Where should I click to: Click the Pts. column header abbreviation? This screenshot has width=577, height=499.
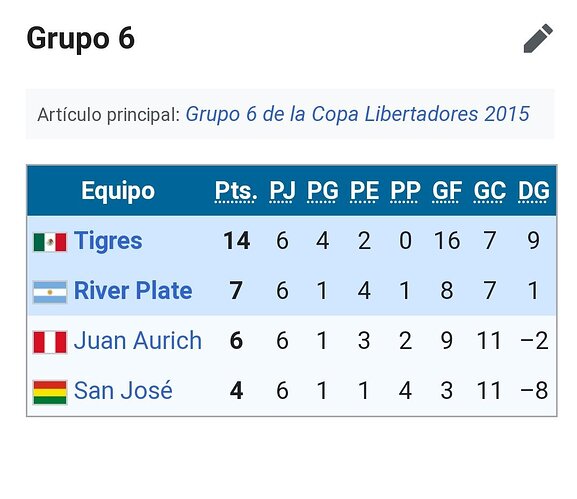tap(236, 191)
